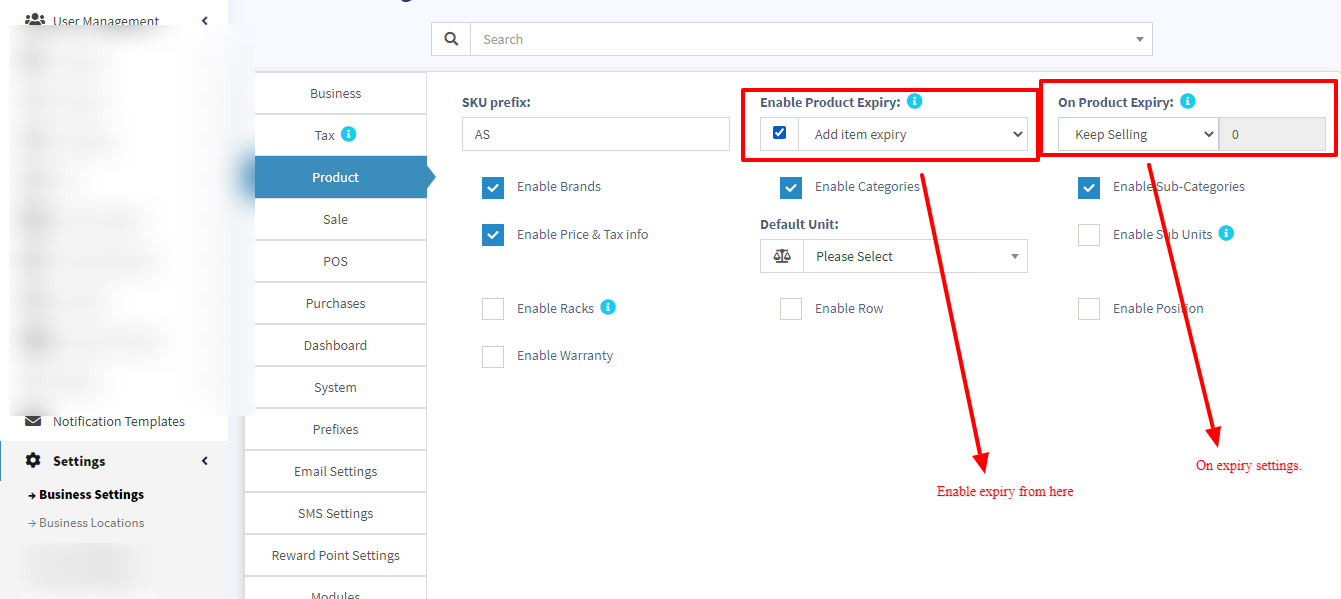Image resolution: width=1341 pixels, height=599 pixels.
Task: Uncheck the Enable Brands checkbox
Action: coord(493,187)
